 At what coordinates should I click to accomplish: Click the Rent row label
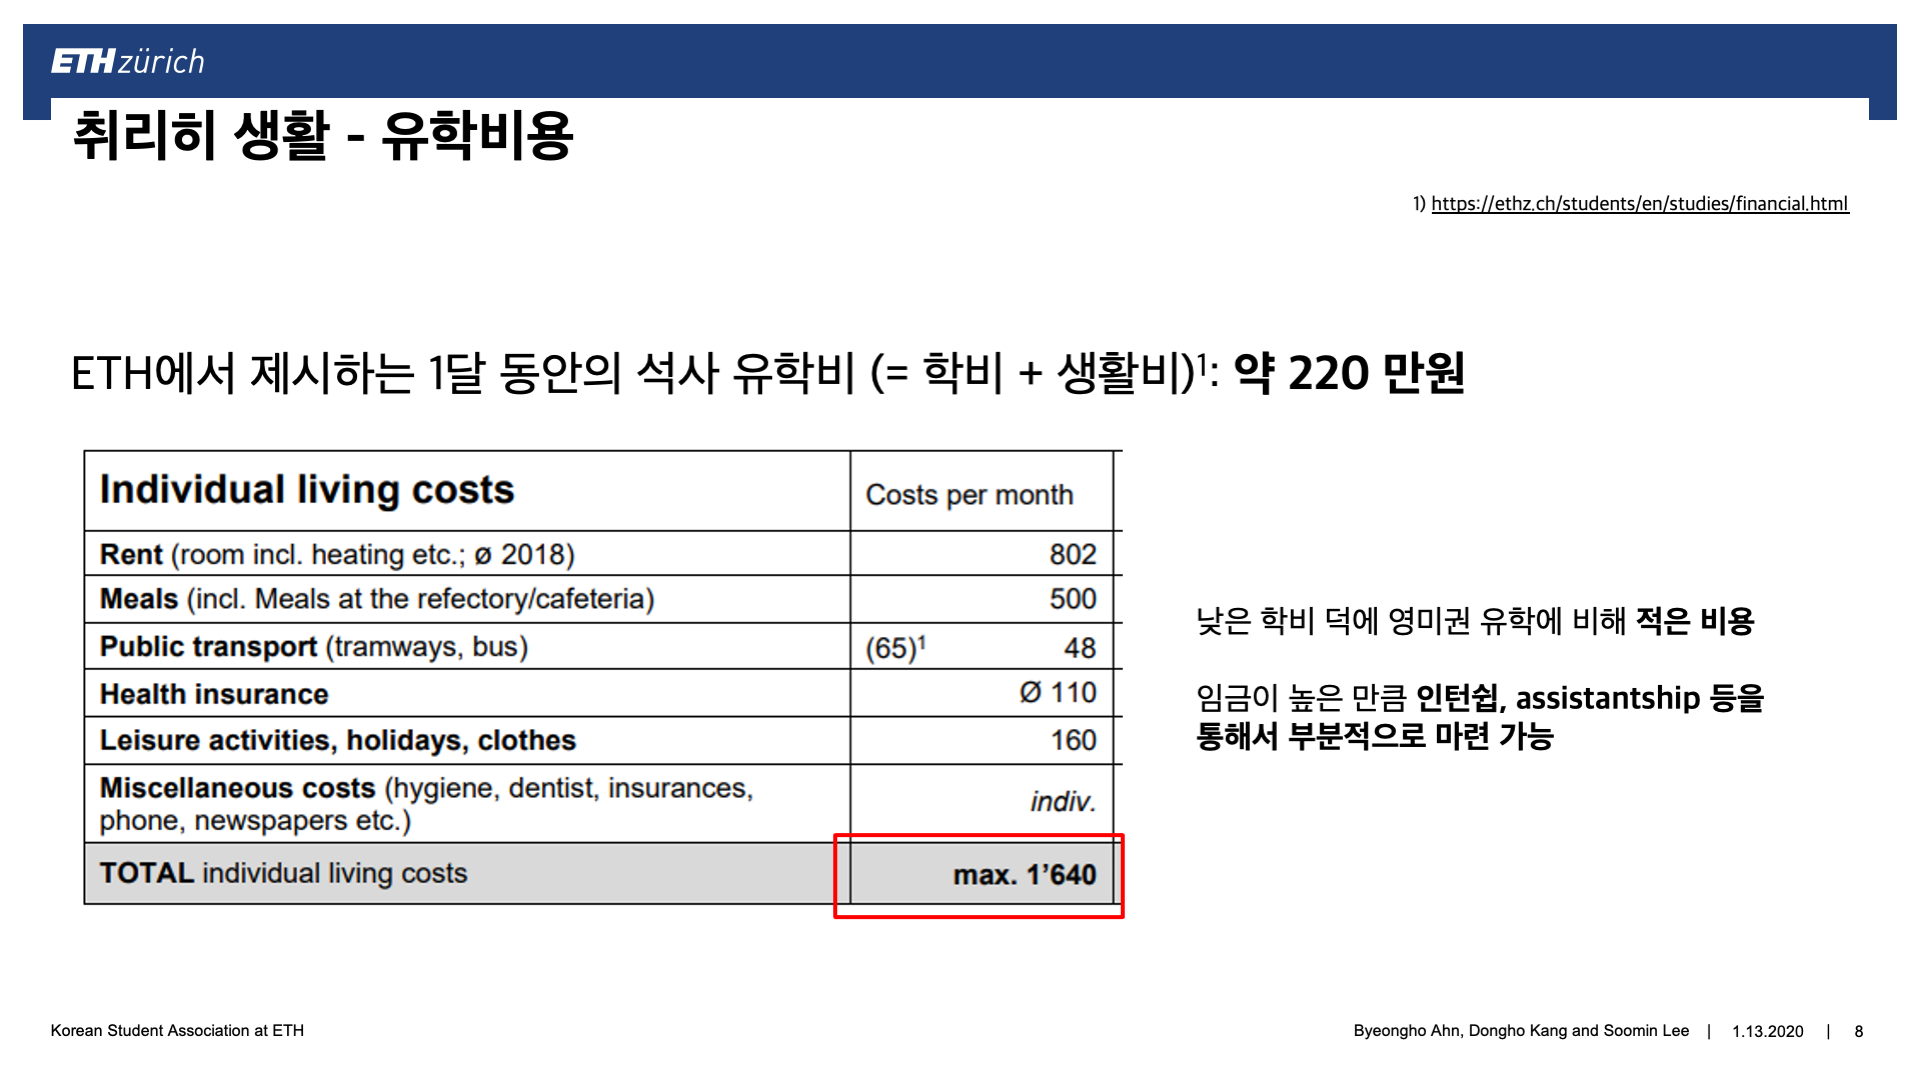point(337,554)
